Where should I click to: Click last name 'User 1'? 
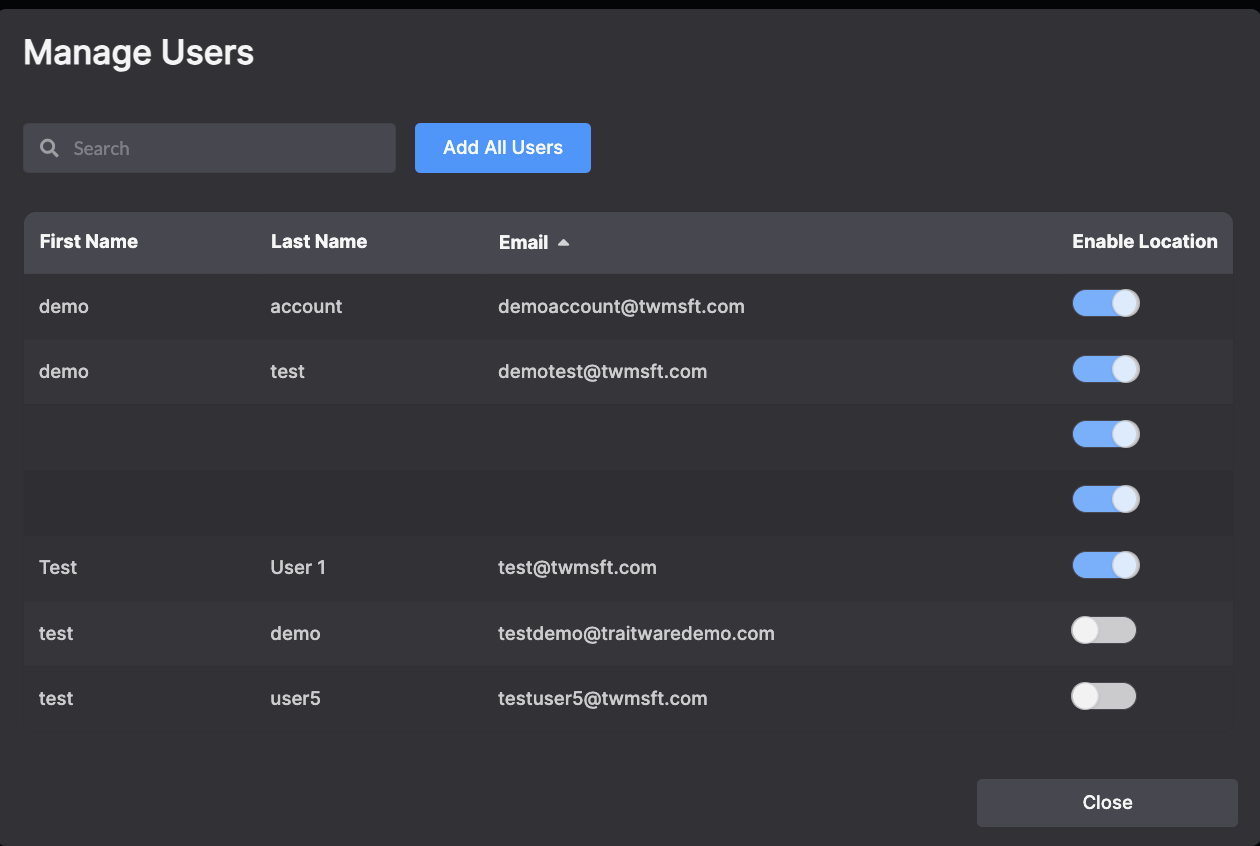click(298, 568)
